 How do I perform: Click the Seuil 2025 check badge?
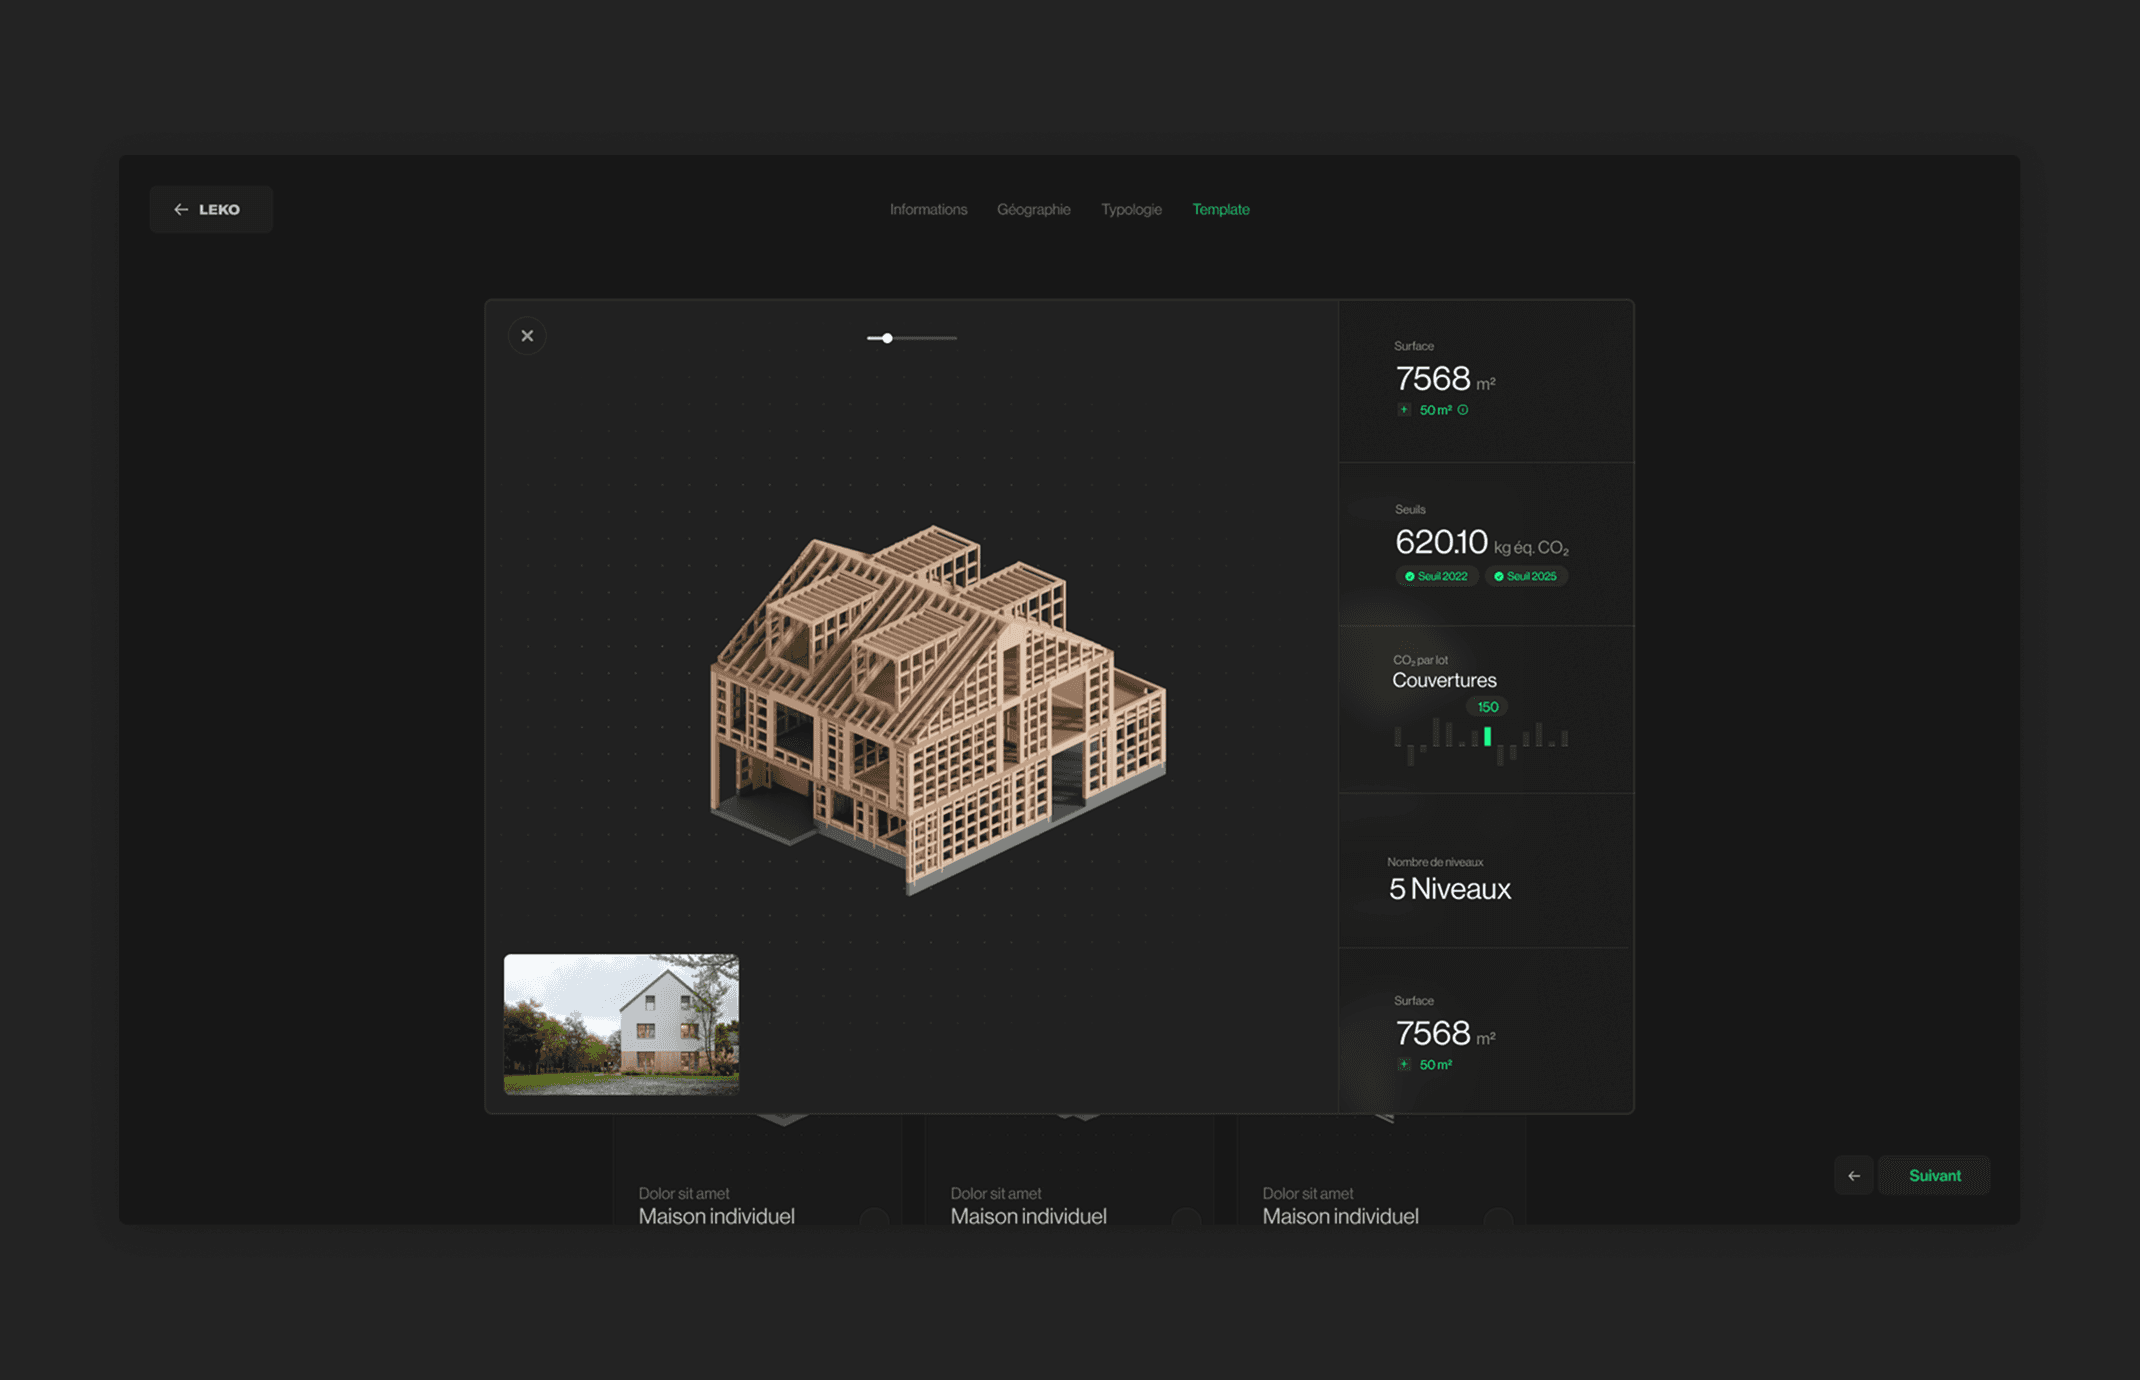1525,577
